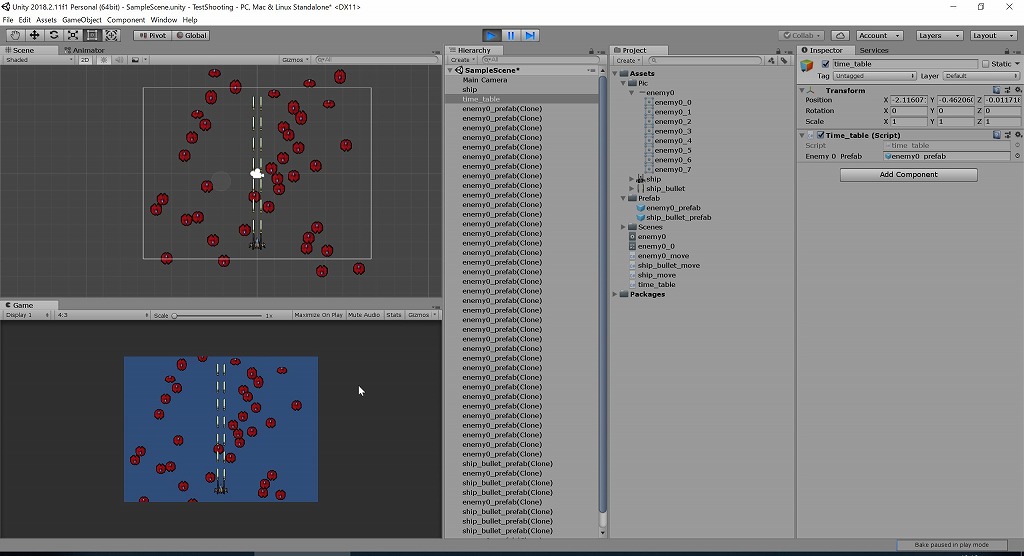Collapse the Transform component
Screen dimensions: 1024x556
point(802,90)
